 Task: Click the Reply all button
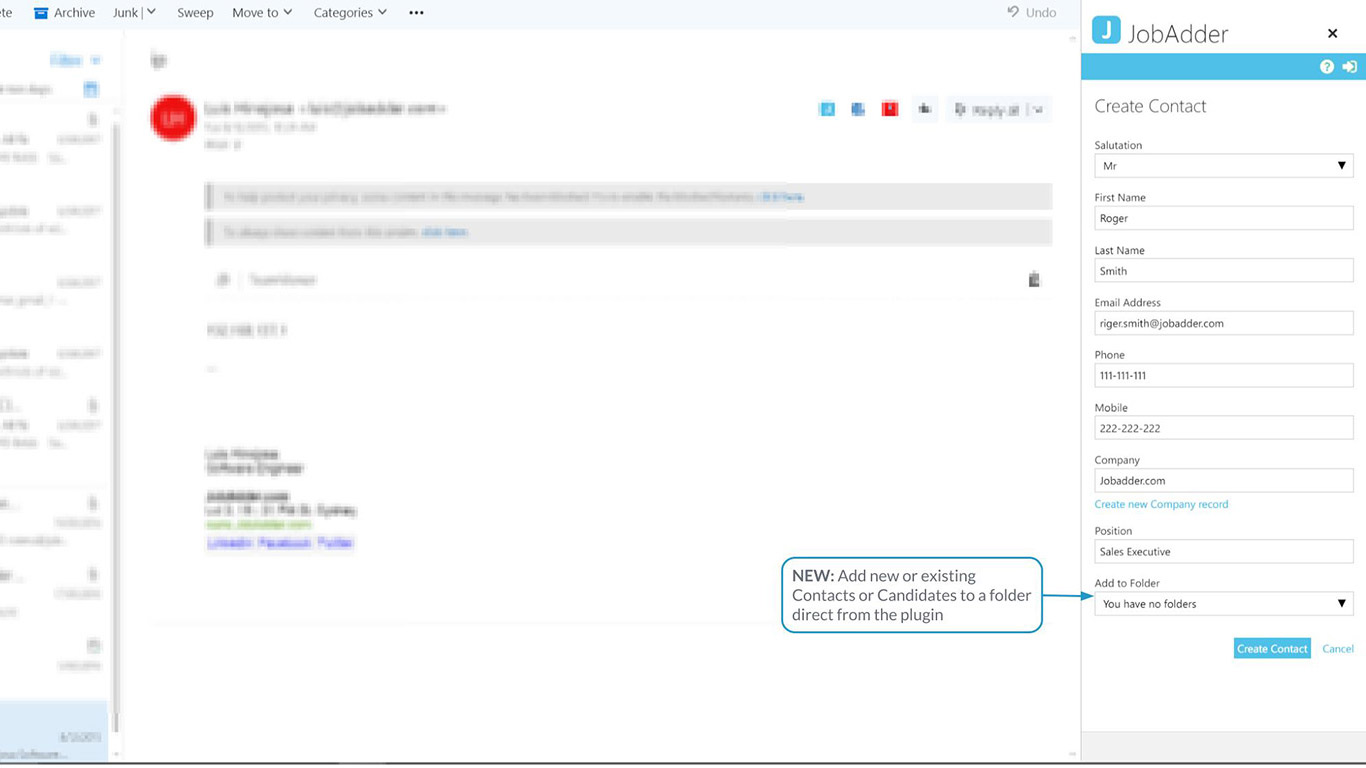[987, 110]
